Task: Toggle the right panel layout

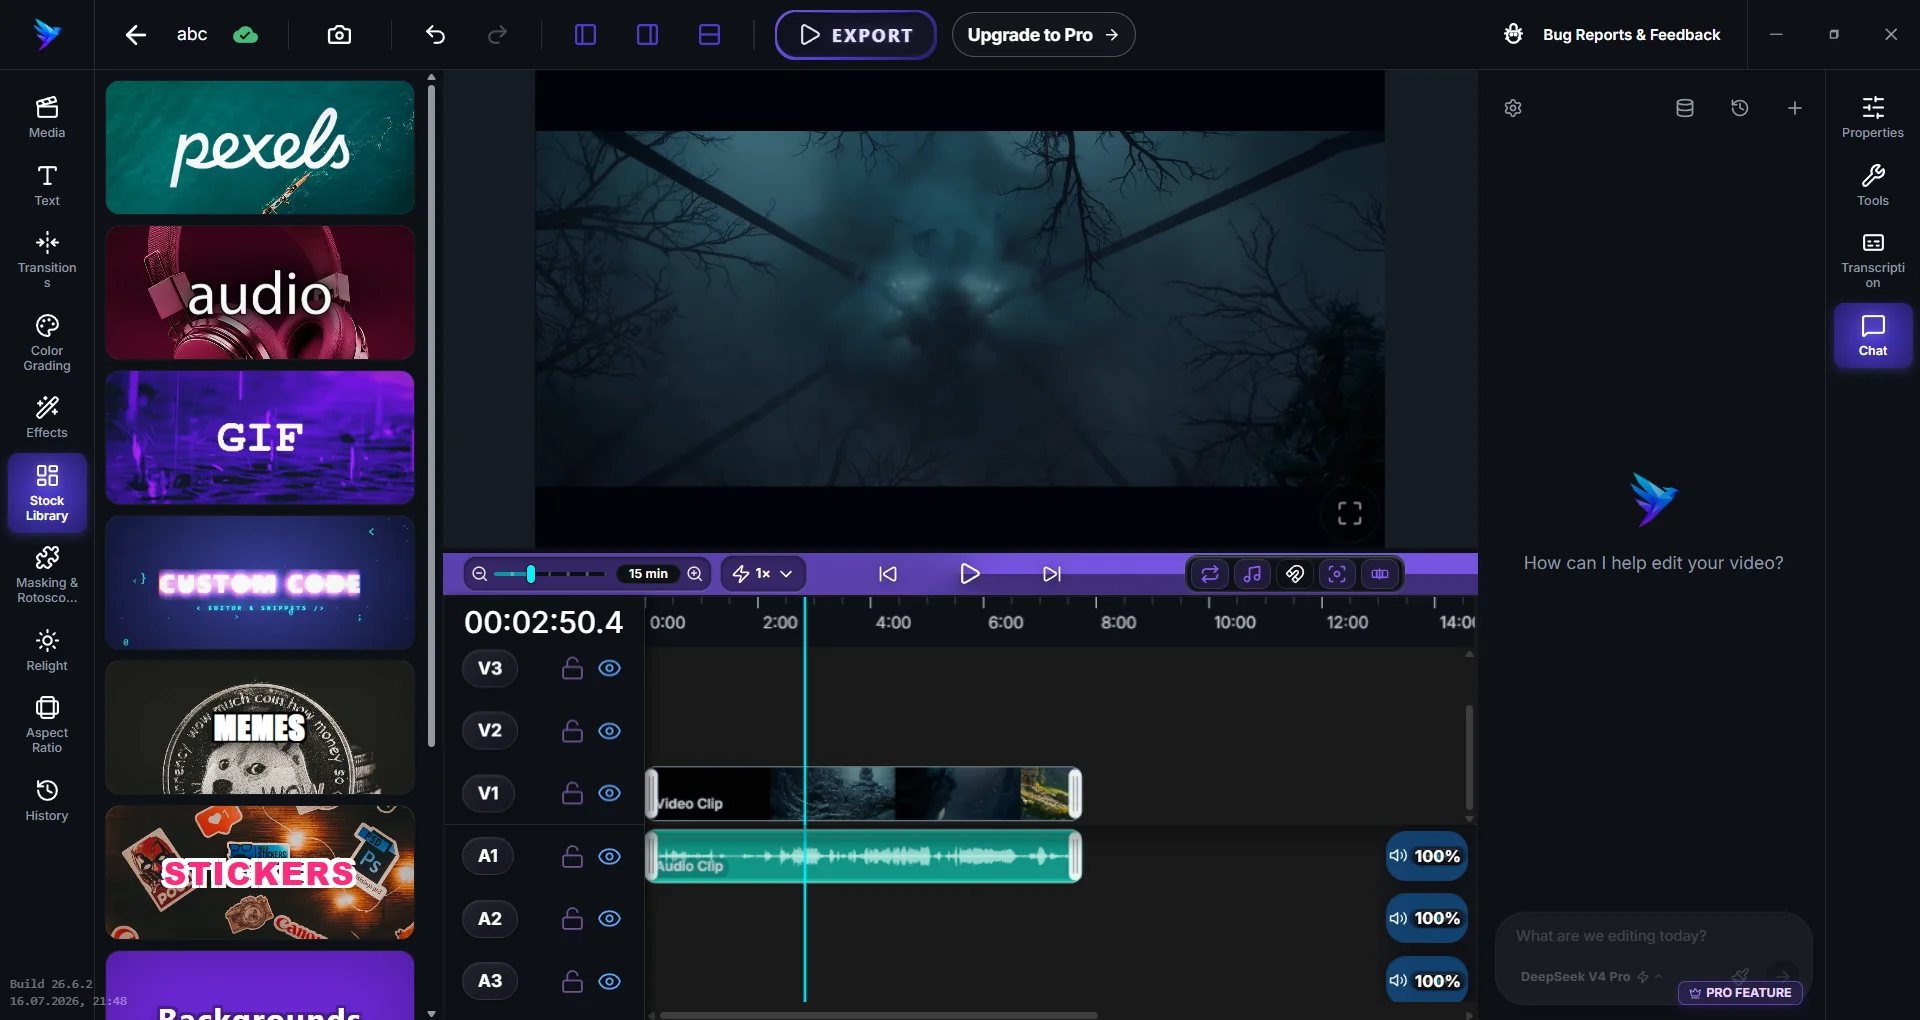Action: tap(647, 35)
